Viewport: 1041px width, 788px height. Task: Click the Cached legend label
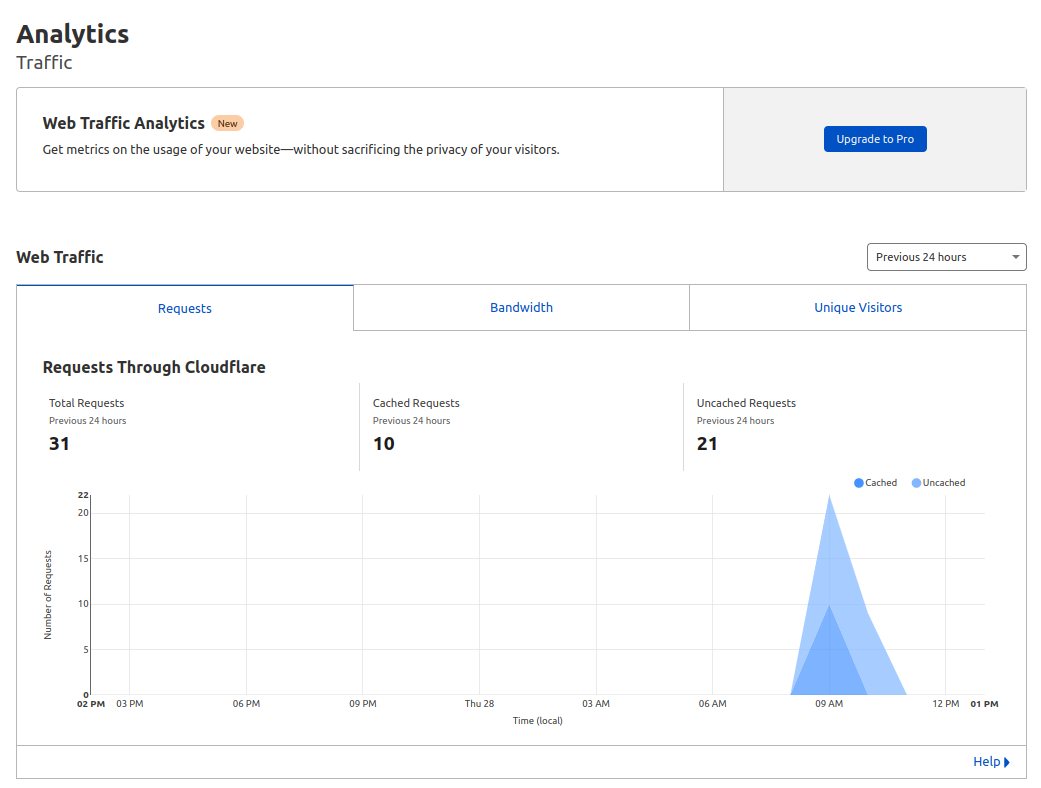pyautogui.click(x=881, y=483)
